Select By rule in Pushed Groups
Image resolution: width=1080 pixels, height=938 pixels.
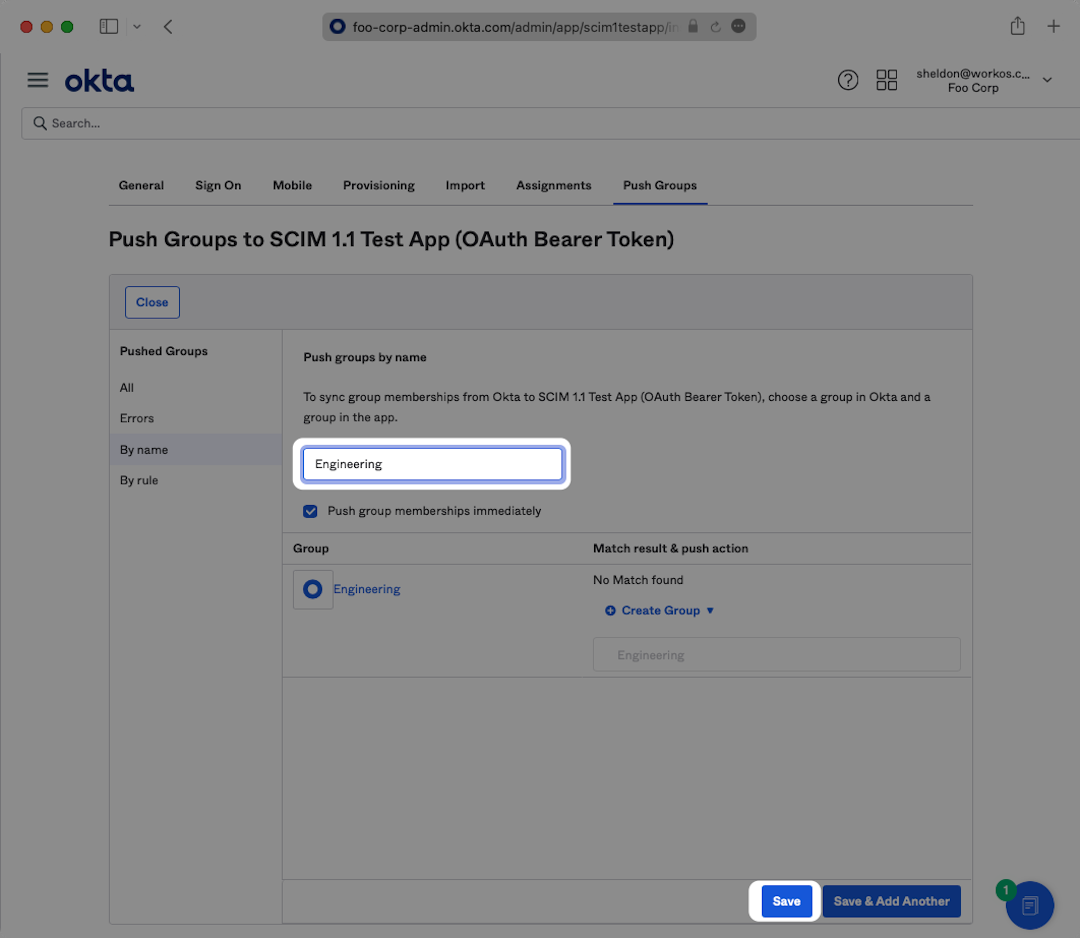pyautogui.click(x=139, y=480)
